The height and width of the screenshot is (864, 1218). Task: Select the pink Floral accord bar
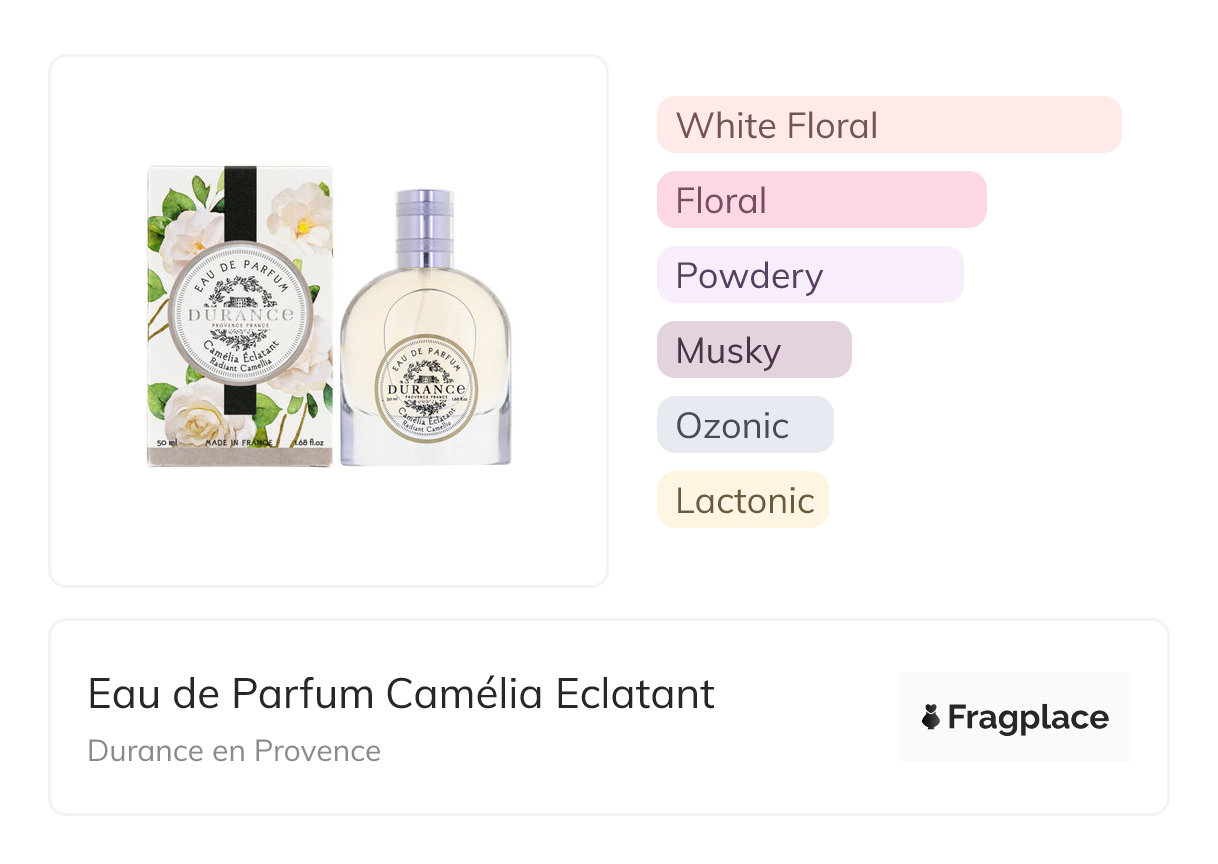point(821,200)
